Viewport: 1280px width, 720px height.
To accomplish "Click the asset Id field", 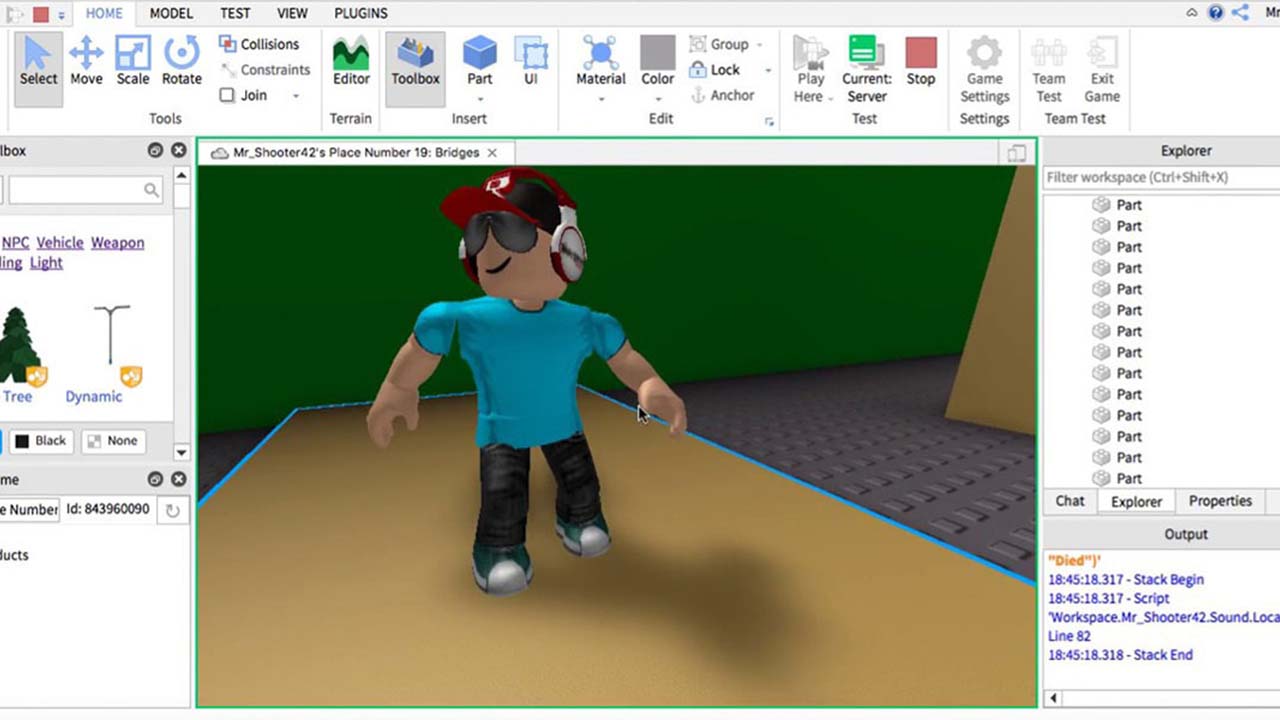I will [108, 509].
